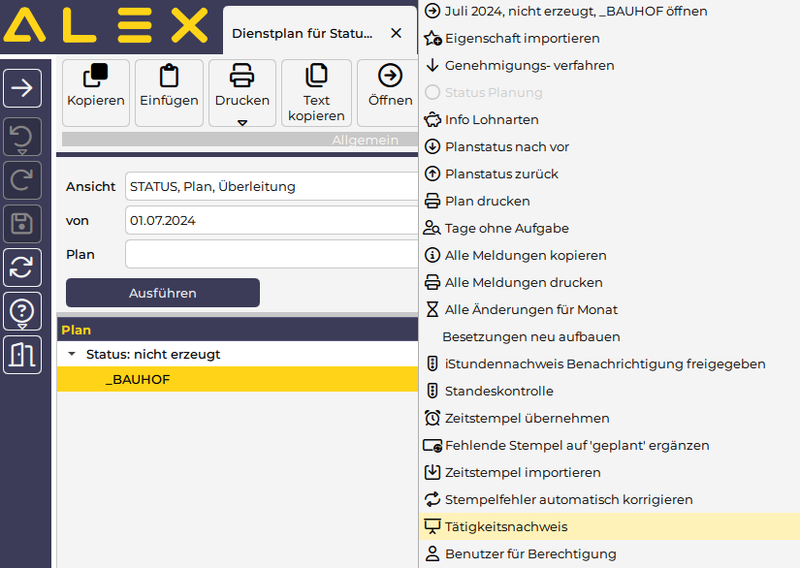Click the Einfügen clipboard icon
This screenshot has height=568, width=800.
(x=168, y=76)
